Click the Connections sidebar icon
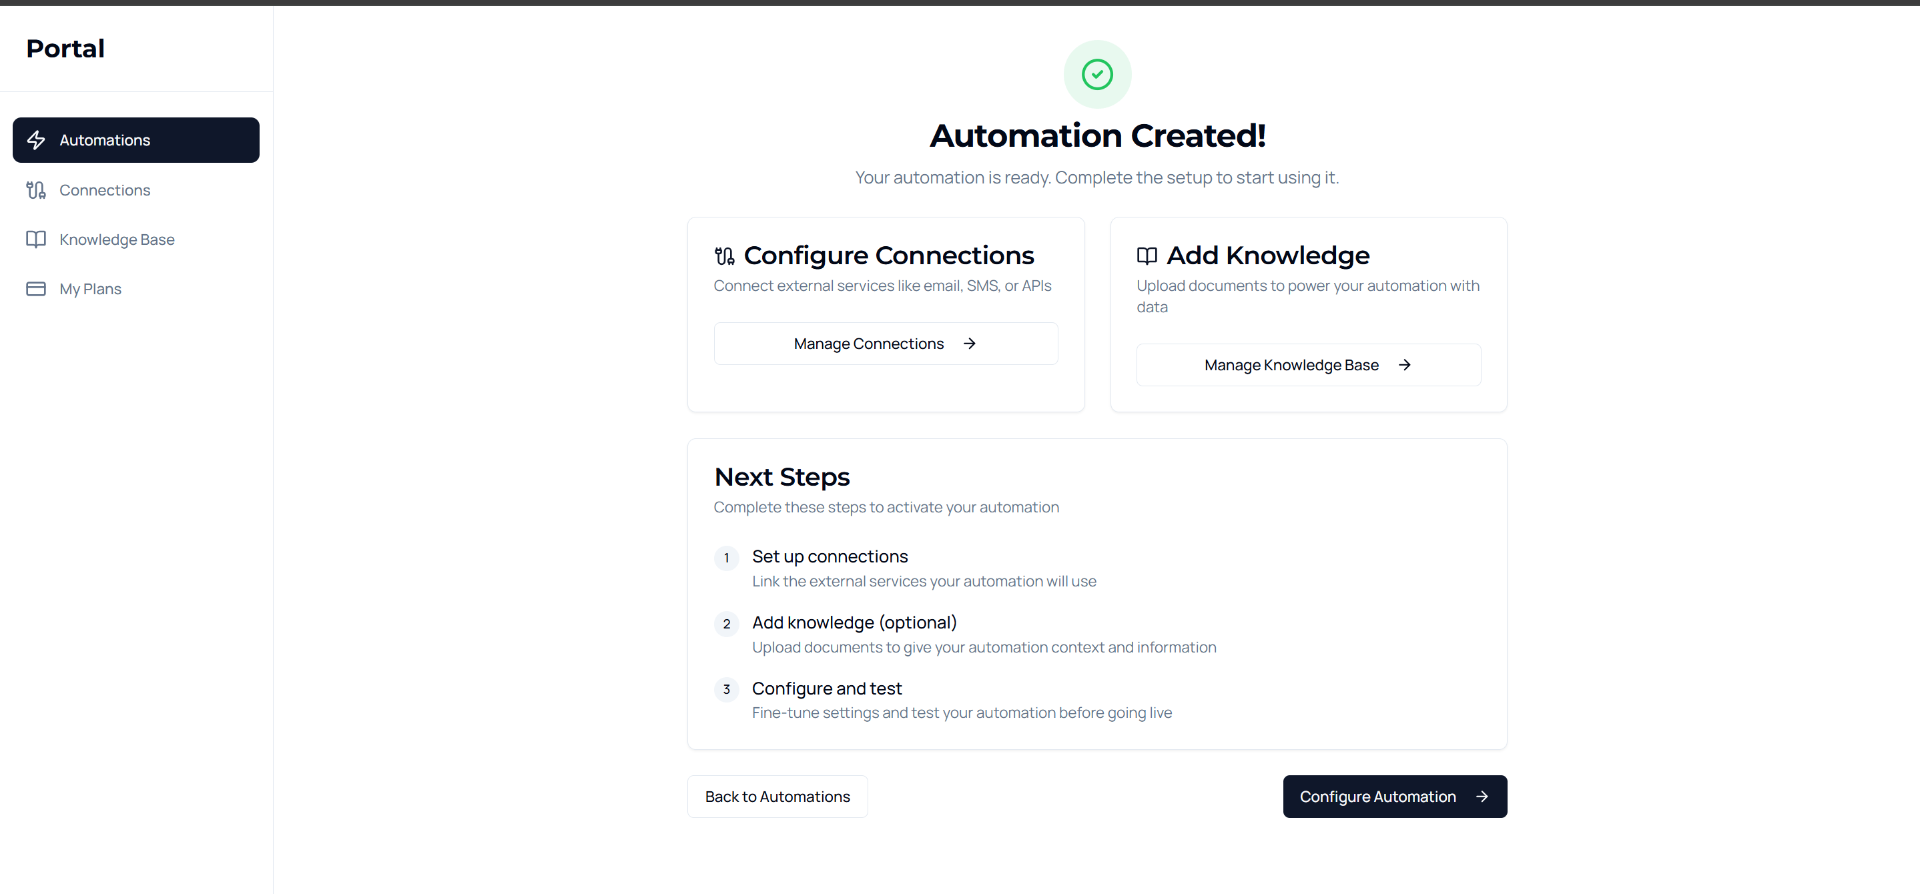 coord(36,190)
